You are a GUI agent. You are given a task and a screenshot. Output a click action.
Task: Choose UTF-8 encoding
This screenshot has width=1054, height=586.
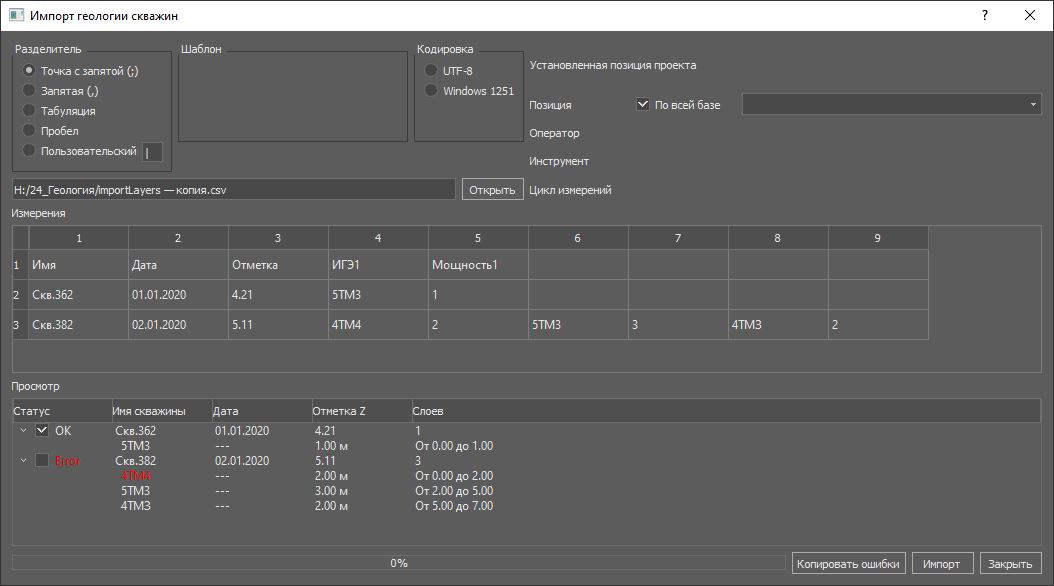click(x=431, y=71)
